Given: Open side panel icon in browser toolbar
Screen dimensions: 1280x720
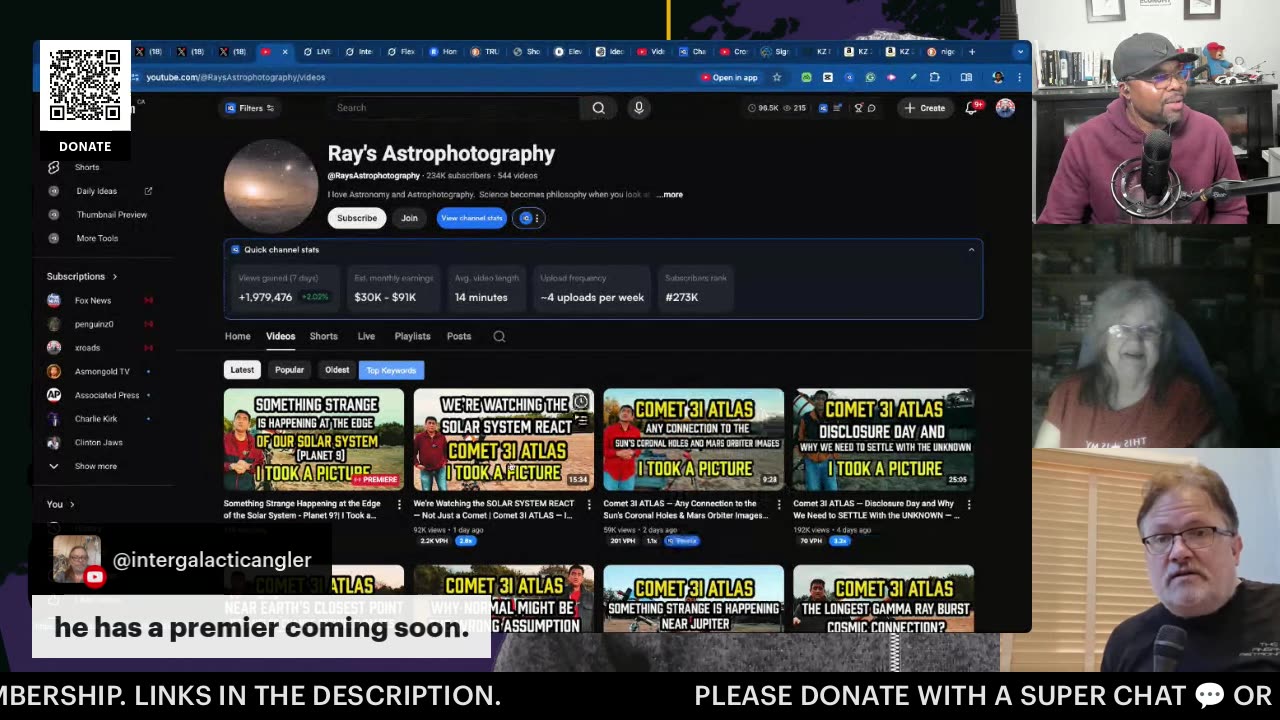Looking at the screenshot, I should tap(966, 77).
